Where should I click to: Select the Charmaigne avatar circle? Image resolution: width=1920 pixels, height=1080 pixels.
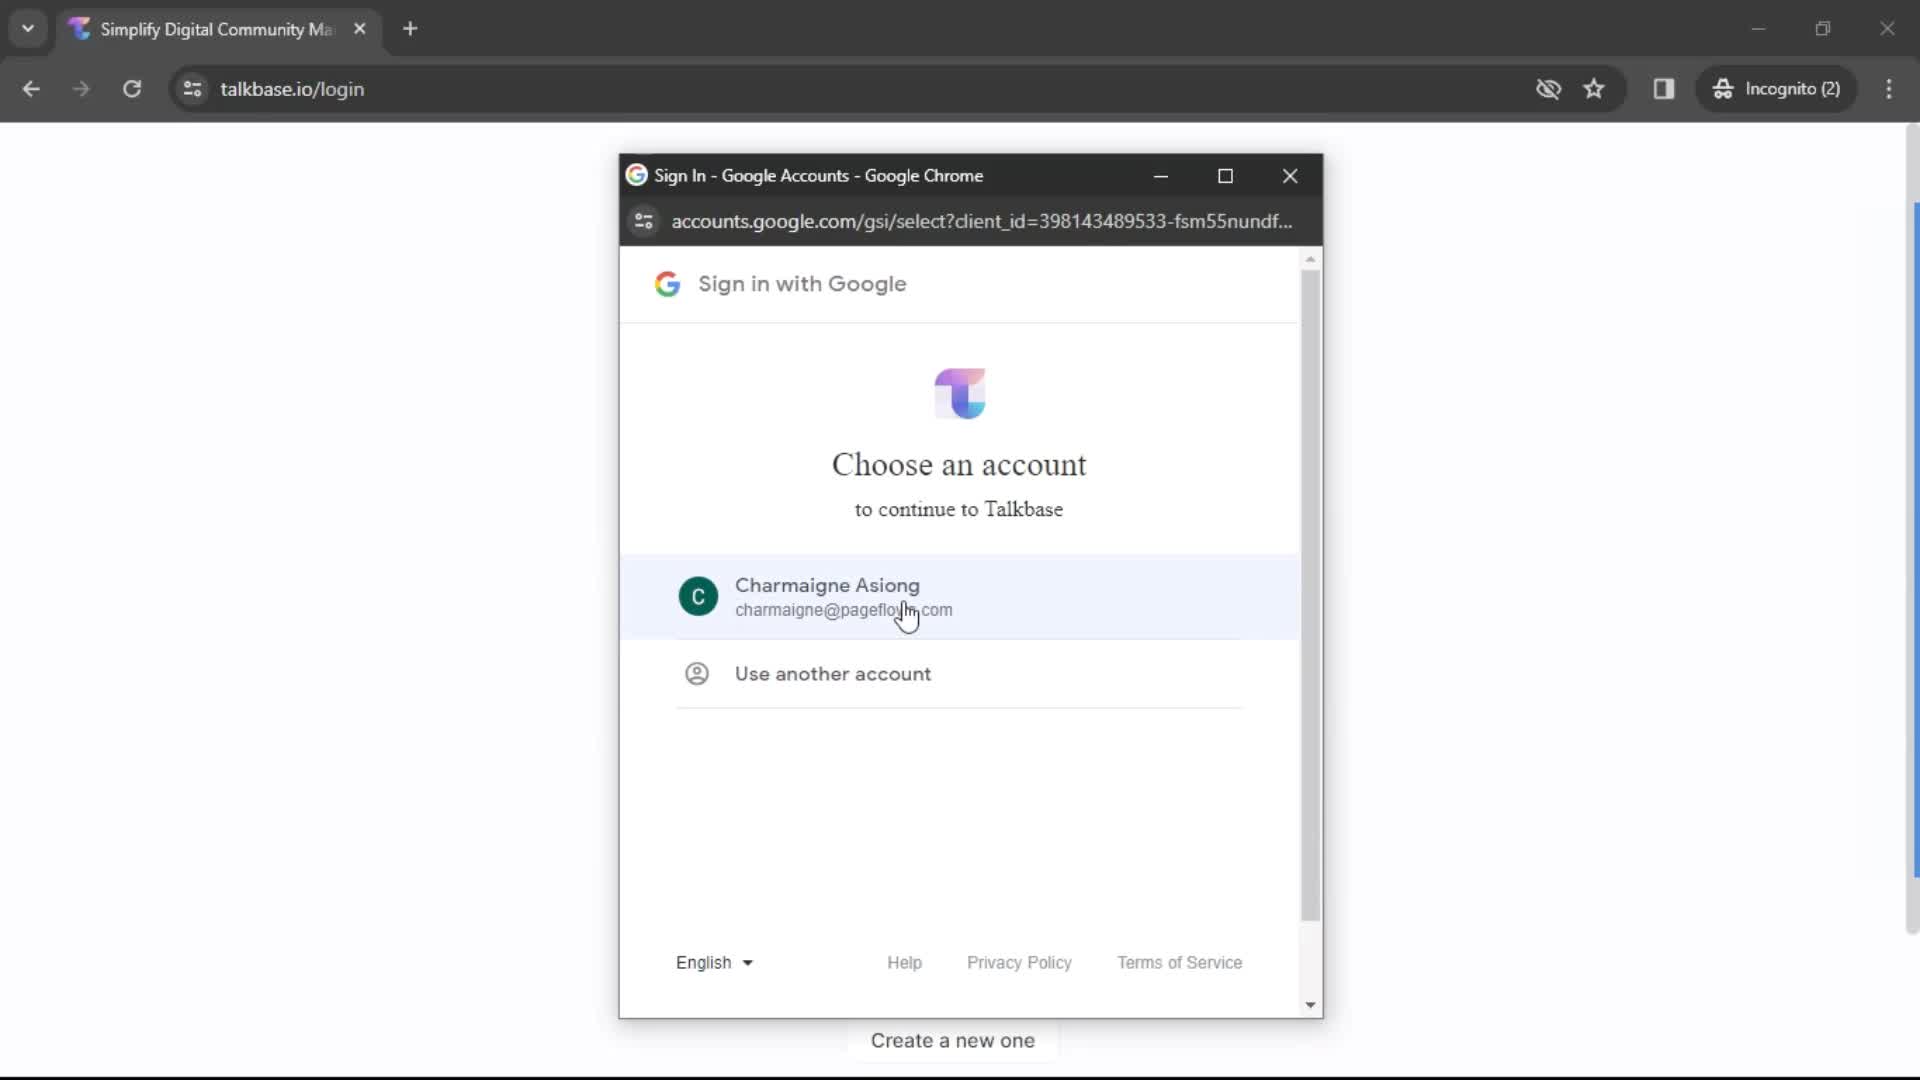pyautogui.click(x=698, y=597)
